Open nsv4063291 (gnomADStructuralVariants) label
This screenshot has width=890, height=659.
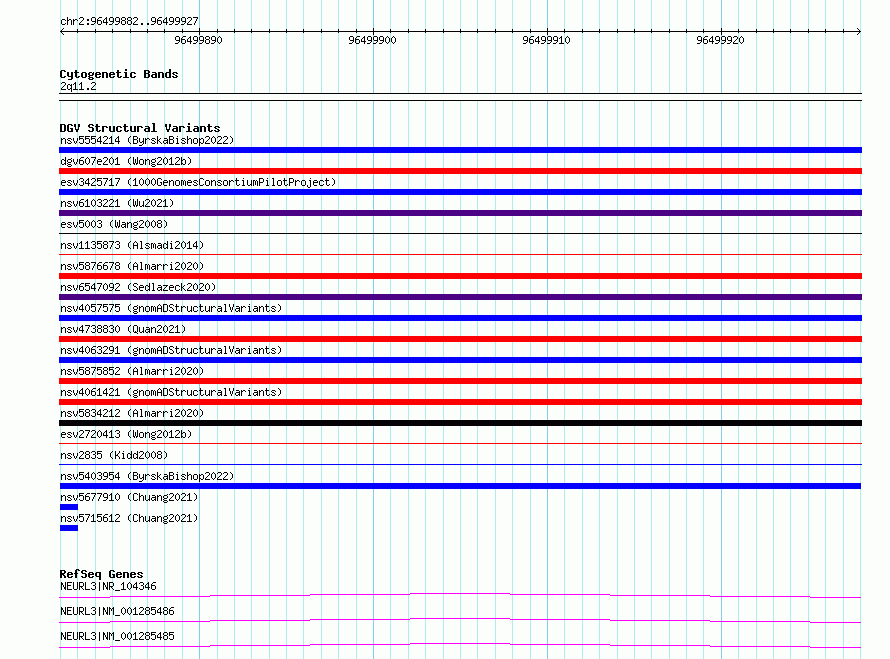(x=171, y=350)
